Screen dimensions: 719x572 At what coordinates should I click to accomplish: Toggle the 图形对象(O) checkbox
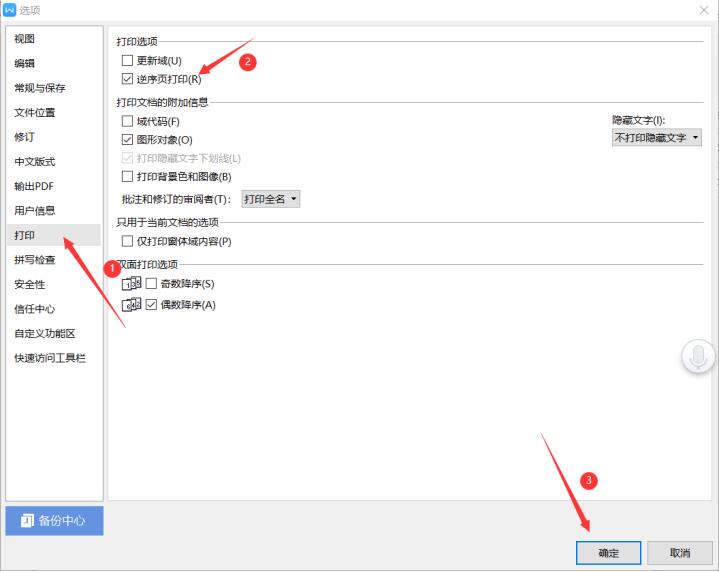pos(127,139)
